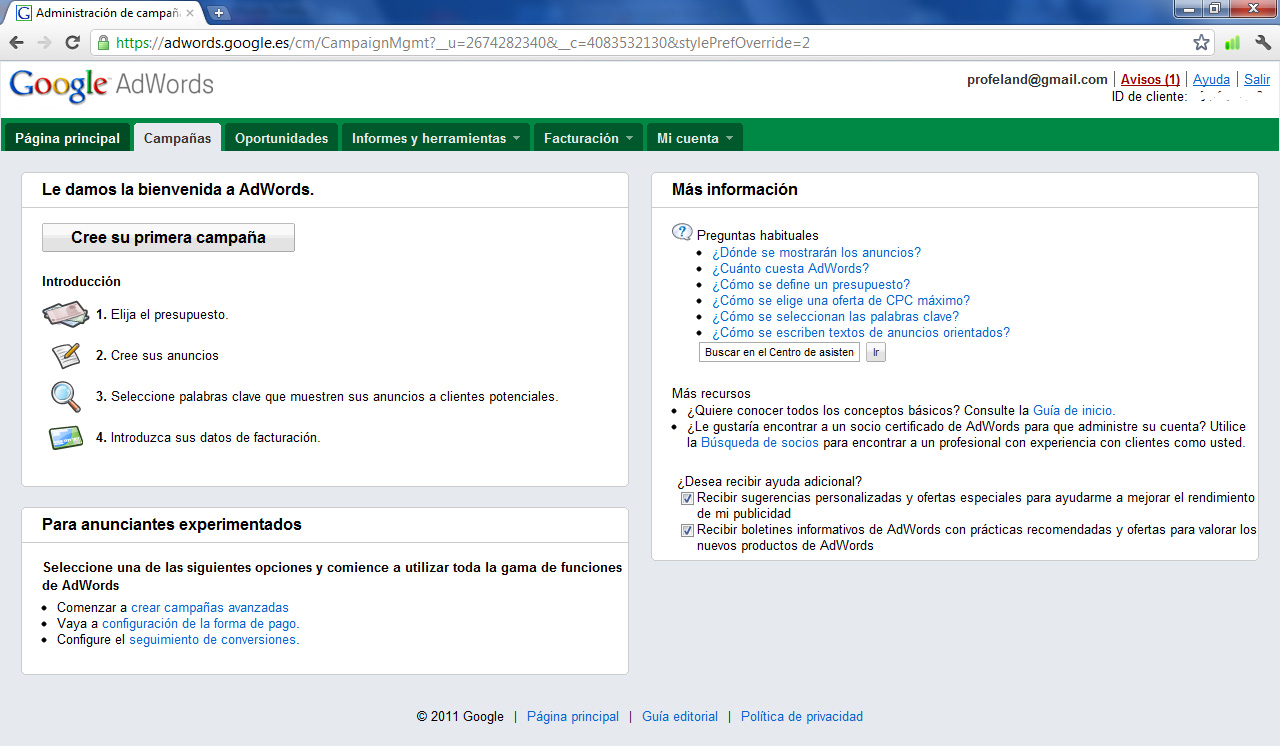Screen dimensions: 1280x746
Task: Click in the Centro de asistencia search field
Action: 779,352
